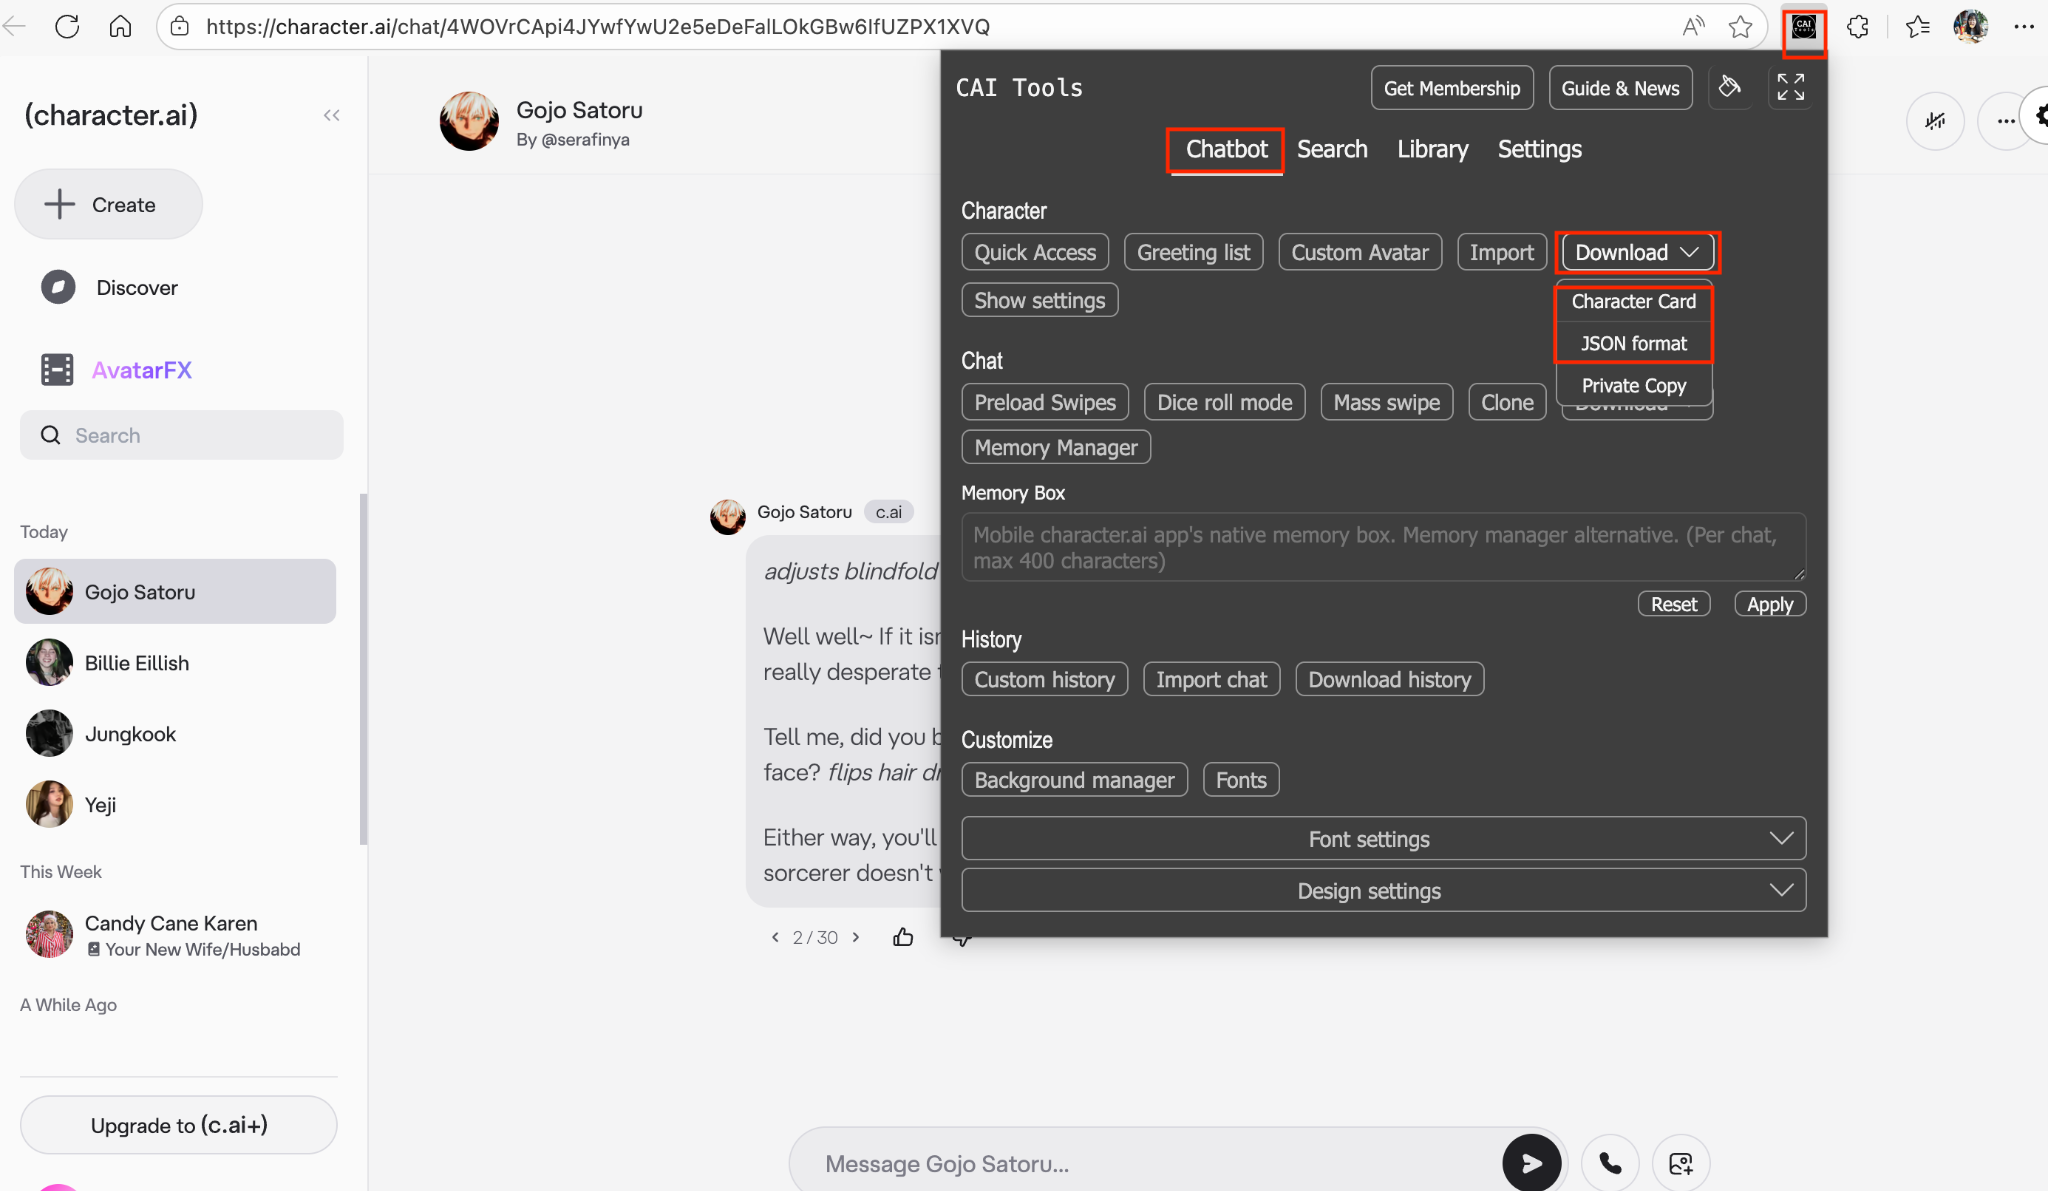Toggle Preload Swipes option

coord(1044,402)
